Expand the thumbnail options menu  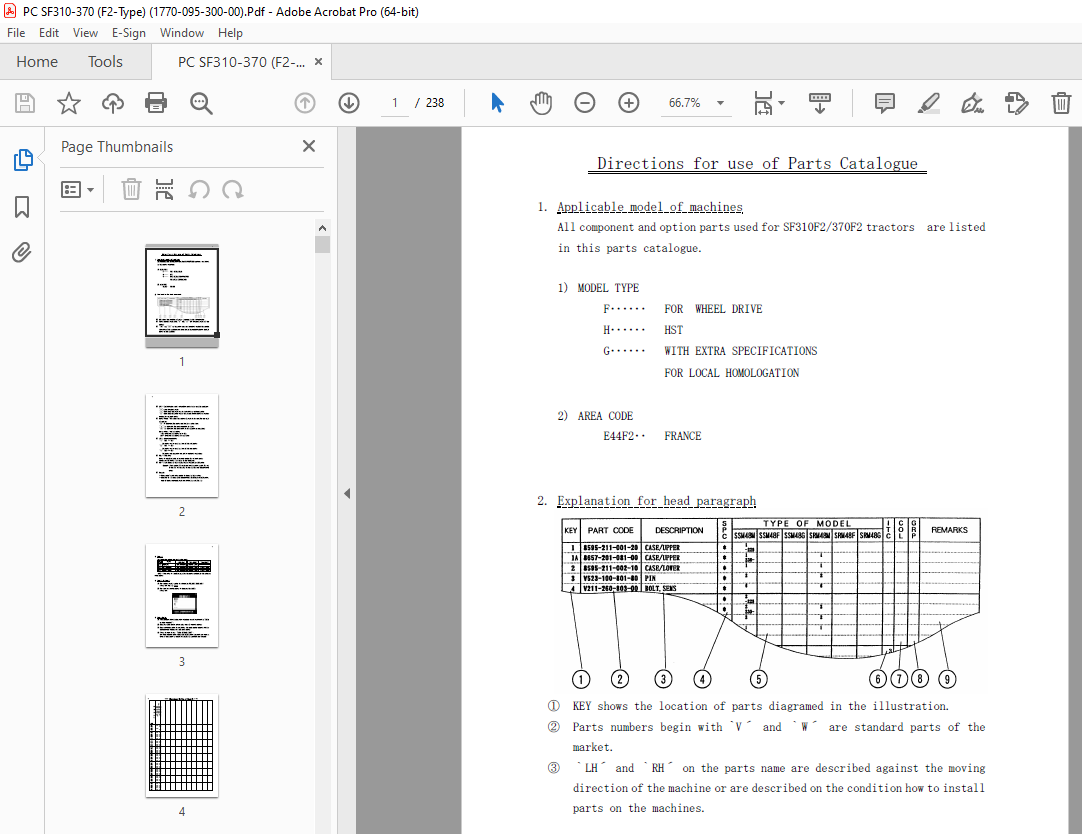77,190
